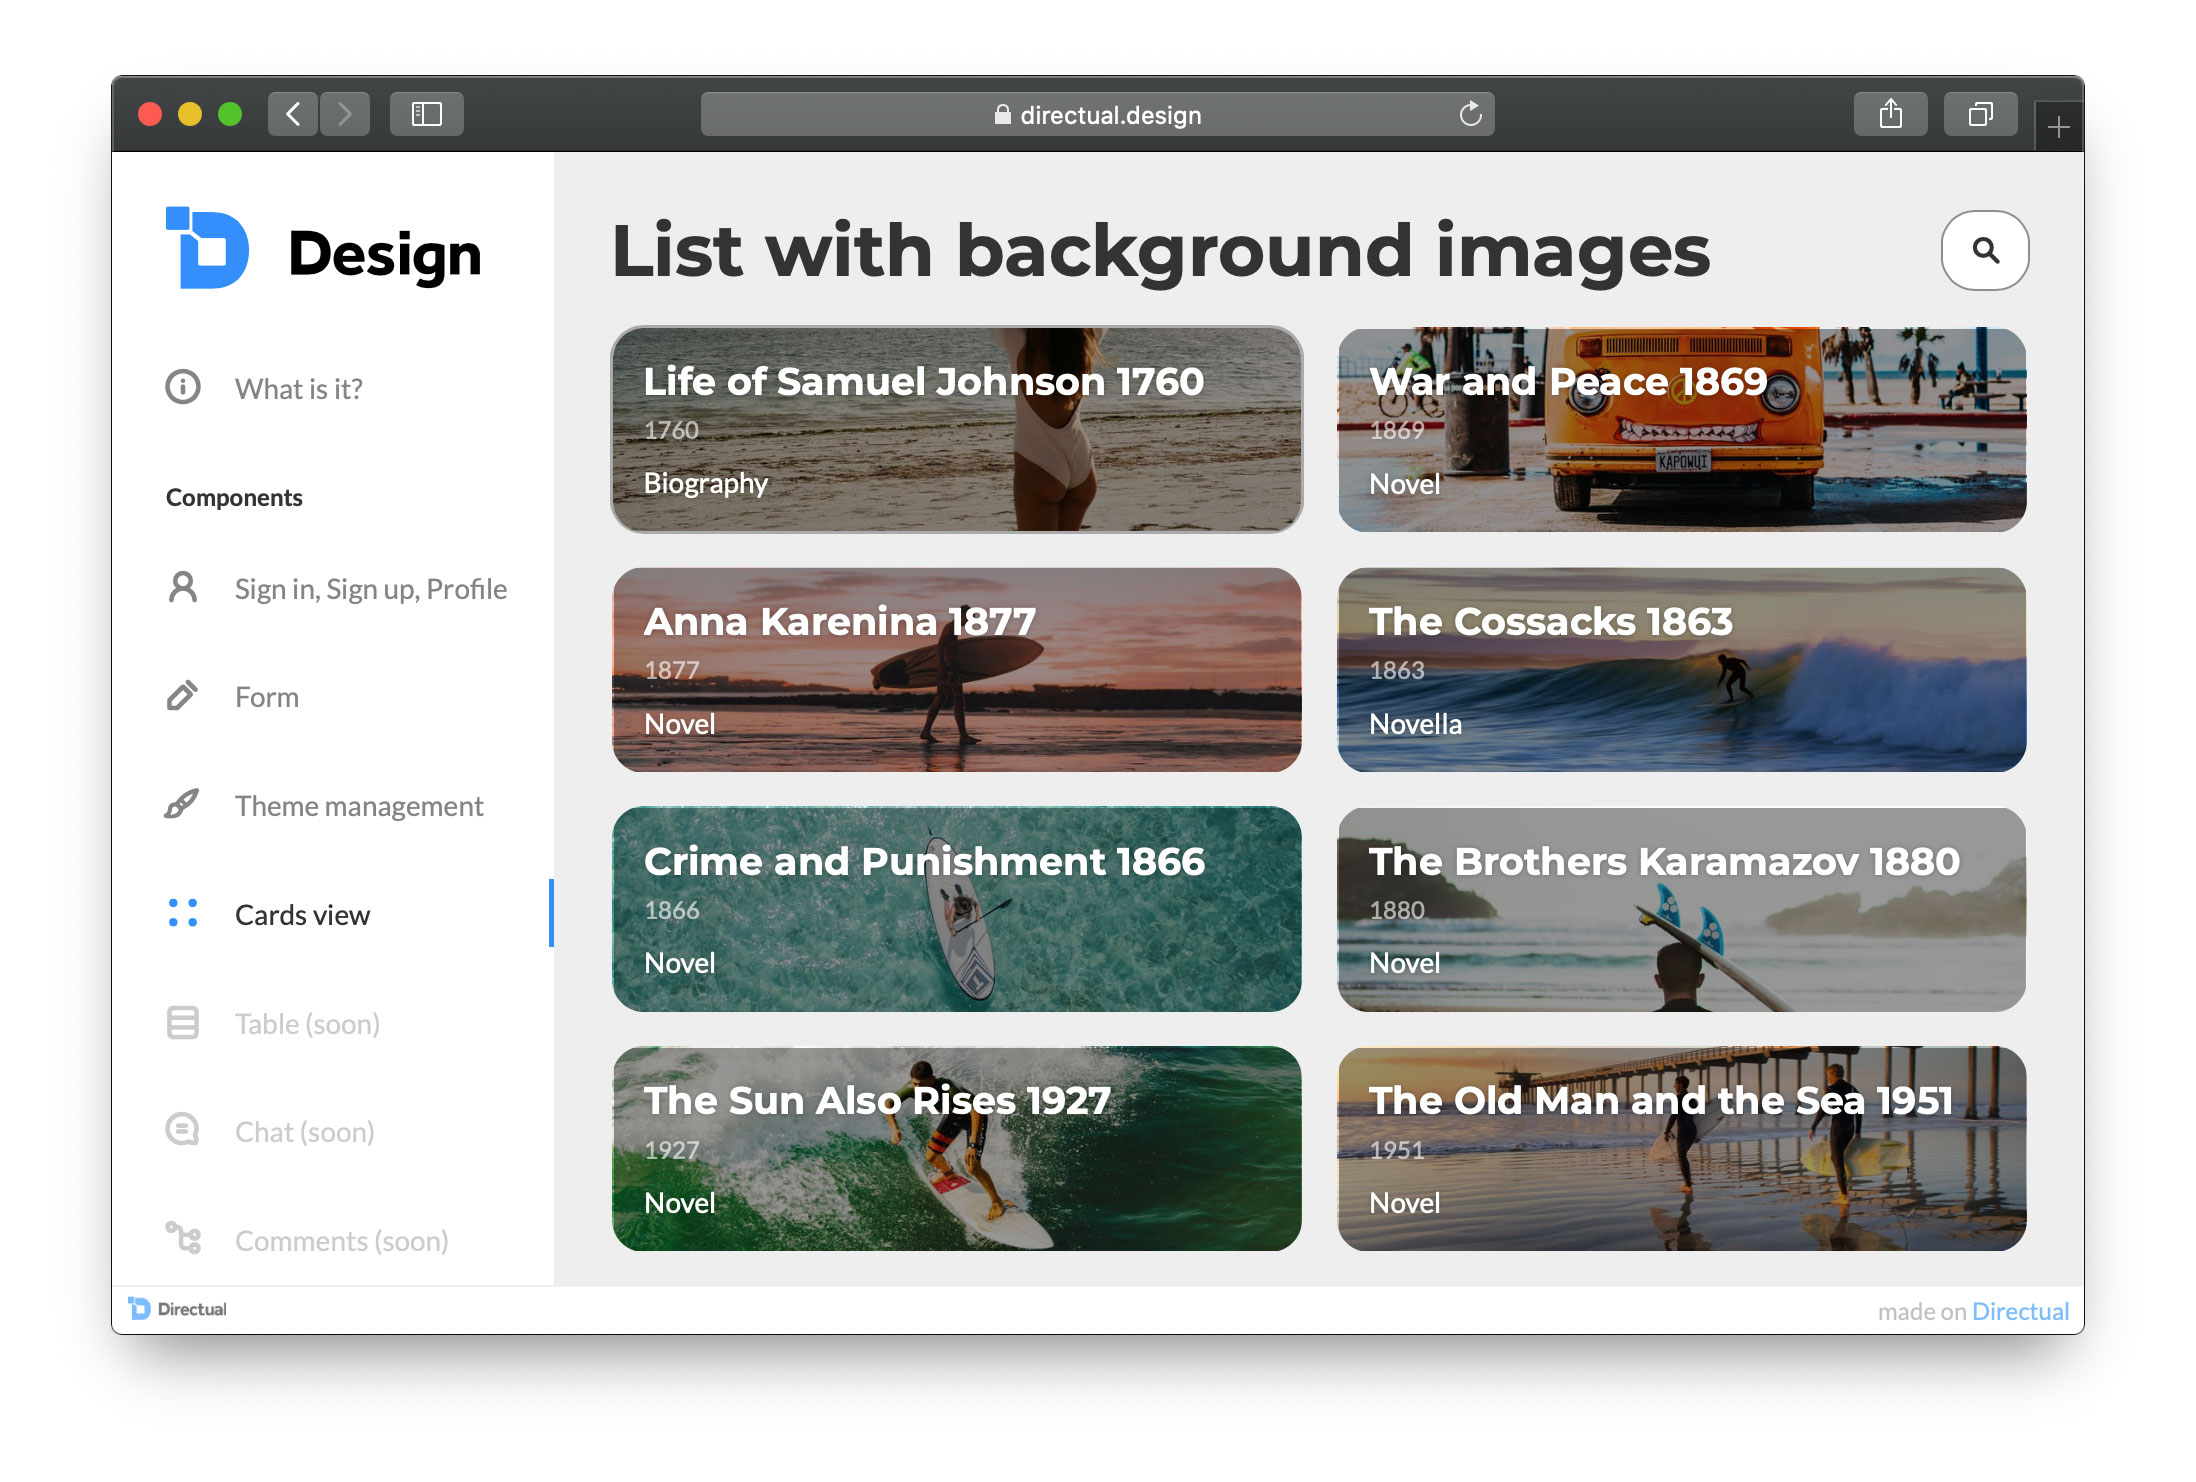Screen dimensions: 2196x1482
Task: Open Sign in, Sign up, Profile menu item
Action: pos(370,589)
